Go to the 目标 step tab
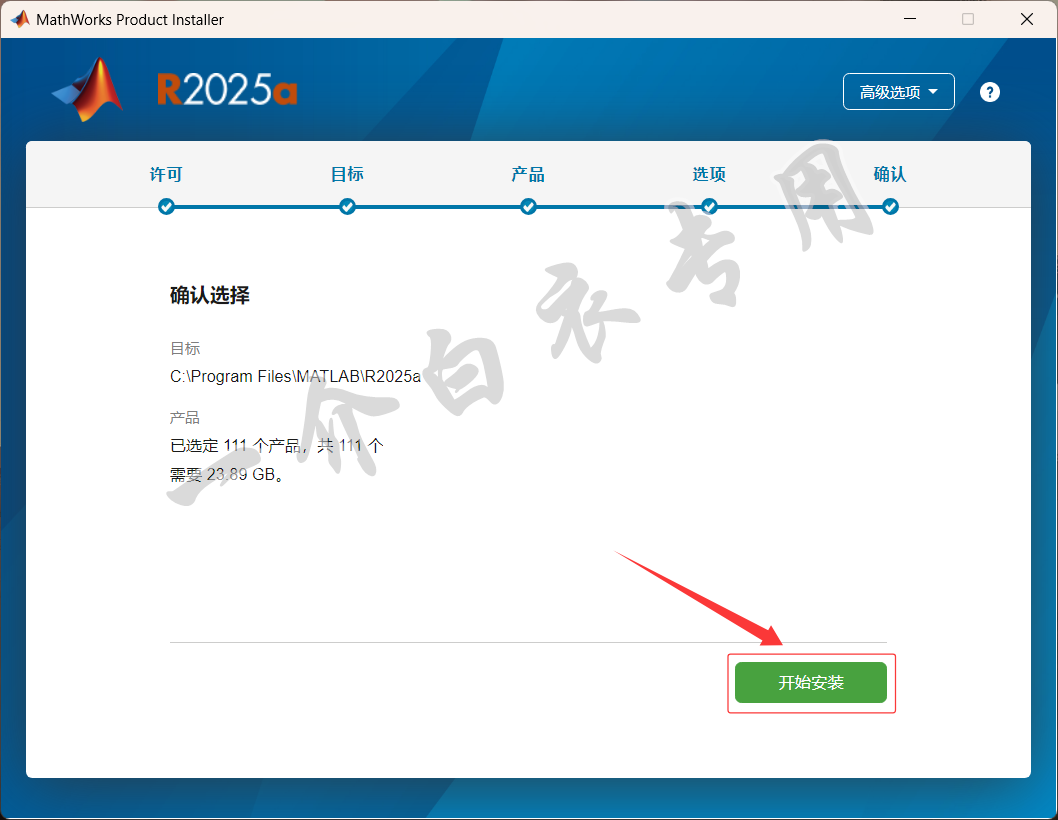The width and height of the screenshot is (1058, 820). [347, 174]
